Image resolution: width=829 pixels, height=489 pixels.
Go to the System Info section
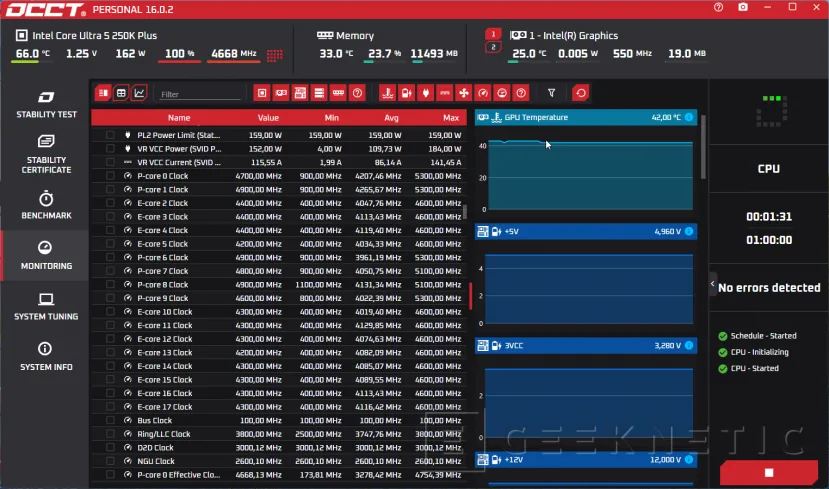(46, 356)
